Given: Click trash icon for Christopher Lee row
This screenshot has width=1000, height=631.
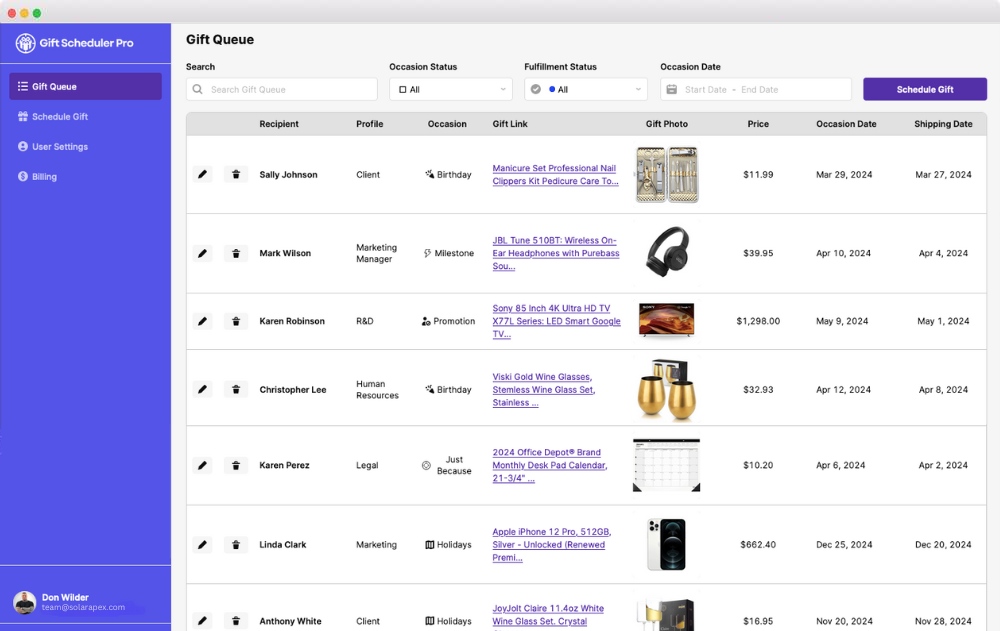Looking at the screenshot, I should point(236,389).
